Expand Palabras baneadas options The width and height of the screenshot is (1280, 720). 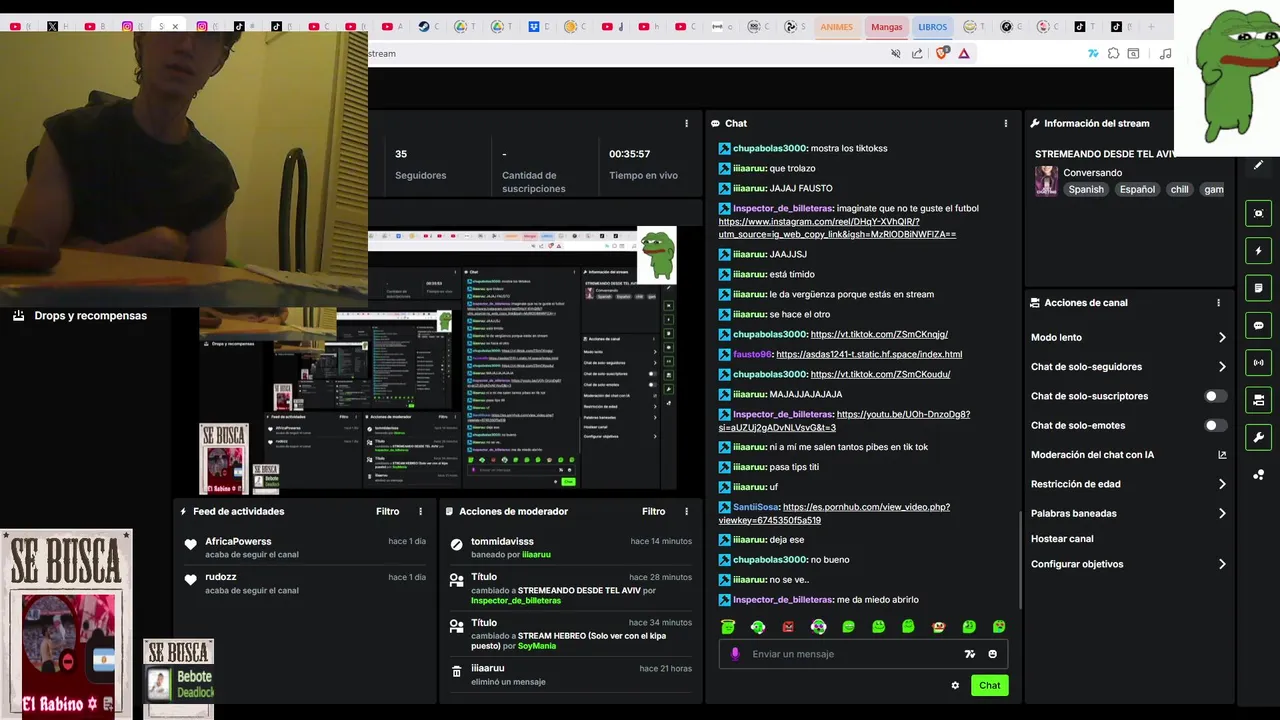[1129, 513]
